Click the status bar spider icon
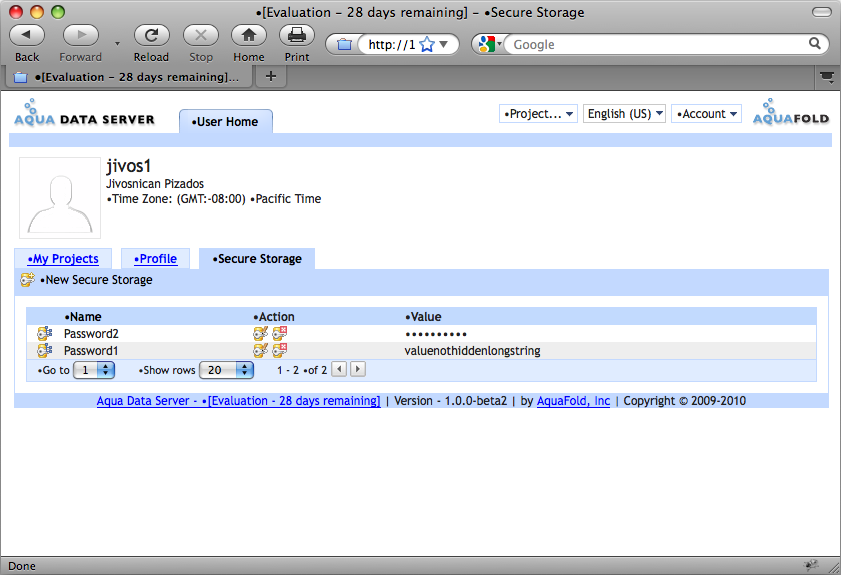Image resolution: width=841 pixels, height=575 pixels. point(811,565)
